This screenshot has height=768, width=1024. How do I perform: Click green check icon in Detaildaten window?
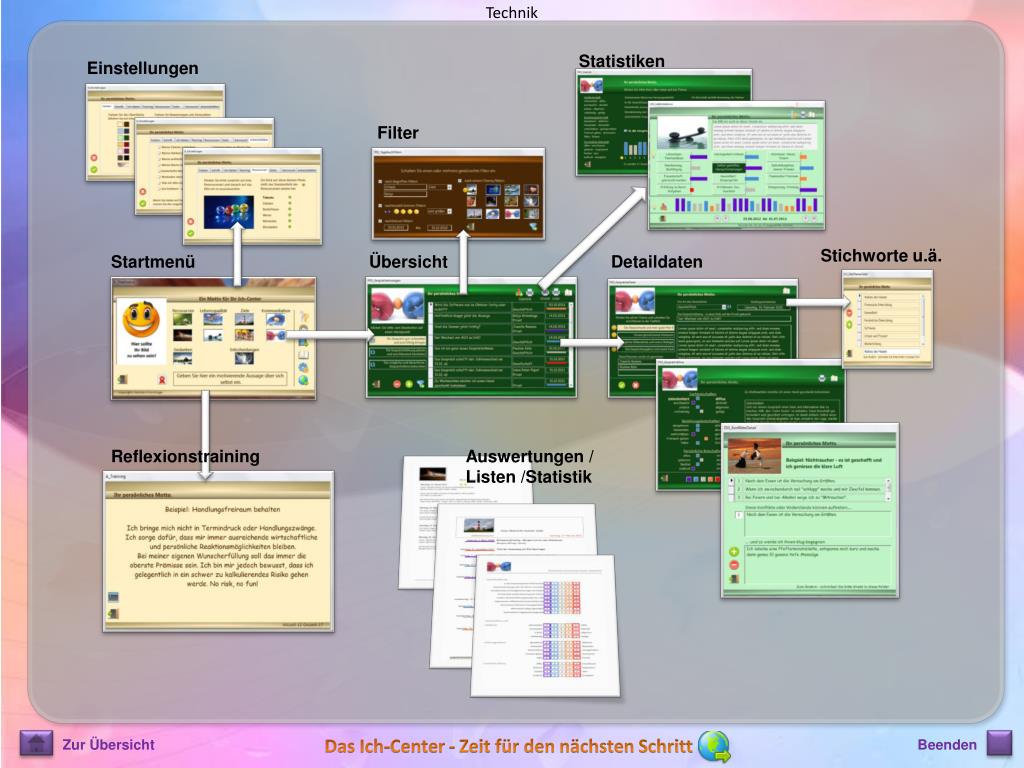pyautogui.click(x=622, y=385)
